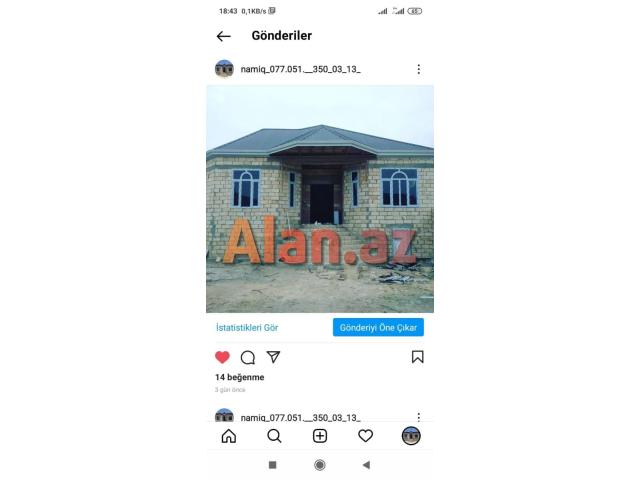Viewport: 640px width, 480px height.
Task: Go back using the arrow beside Gönderiler
Action: click(x=224, y=36)
